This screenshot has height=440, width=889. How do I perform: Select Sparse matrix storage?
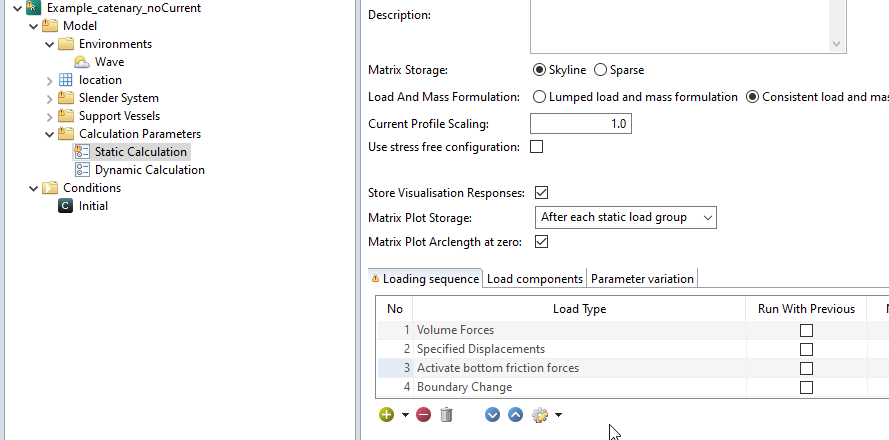pyautogui.click(x=601, y=70)
